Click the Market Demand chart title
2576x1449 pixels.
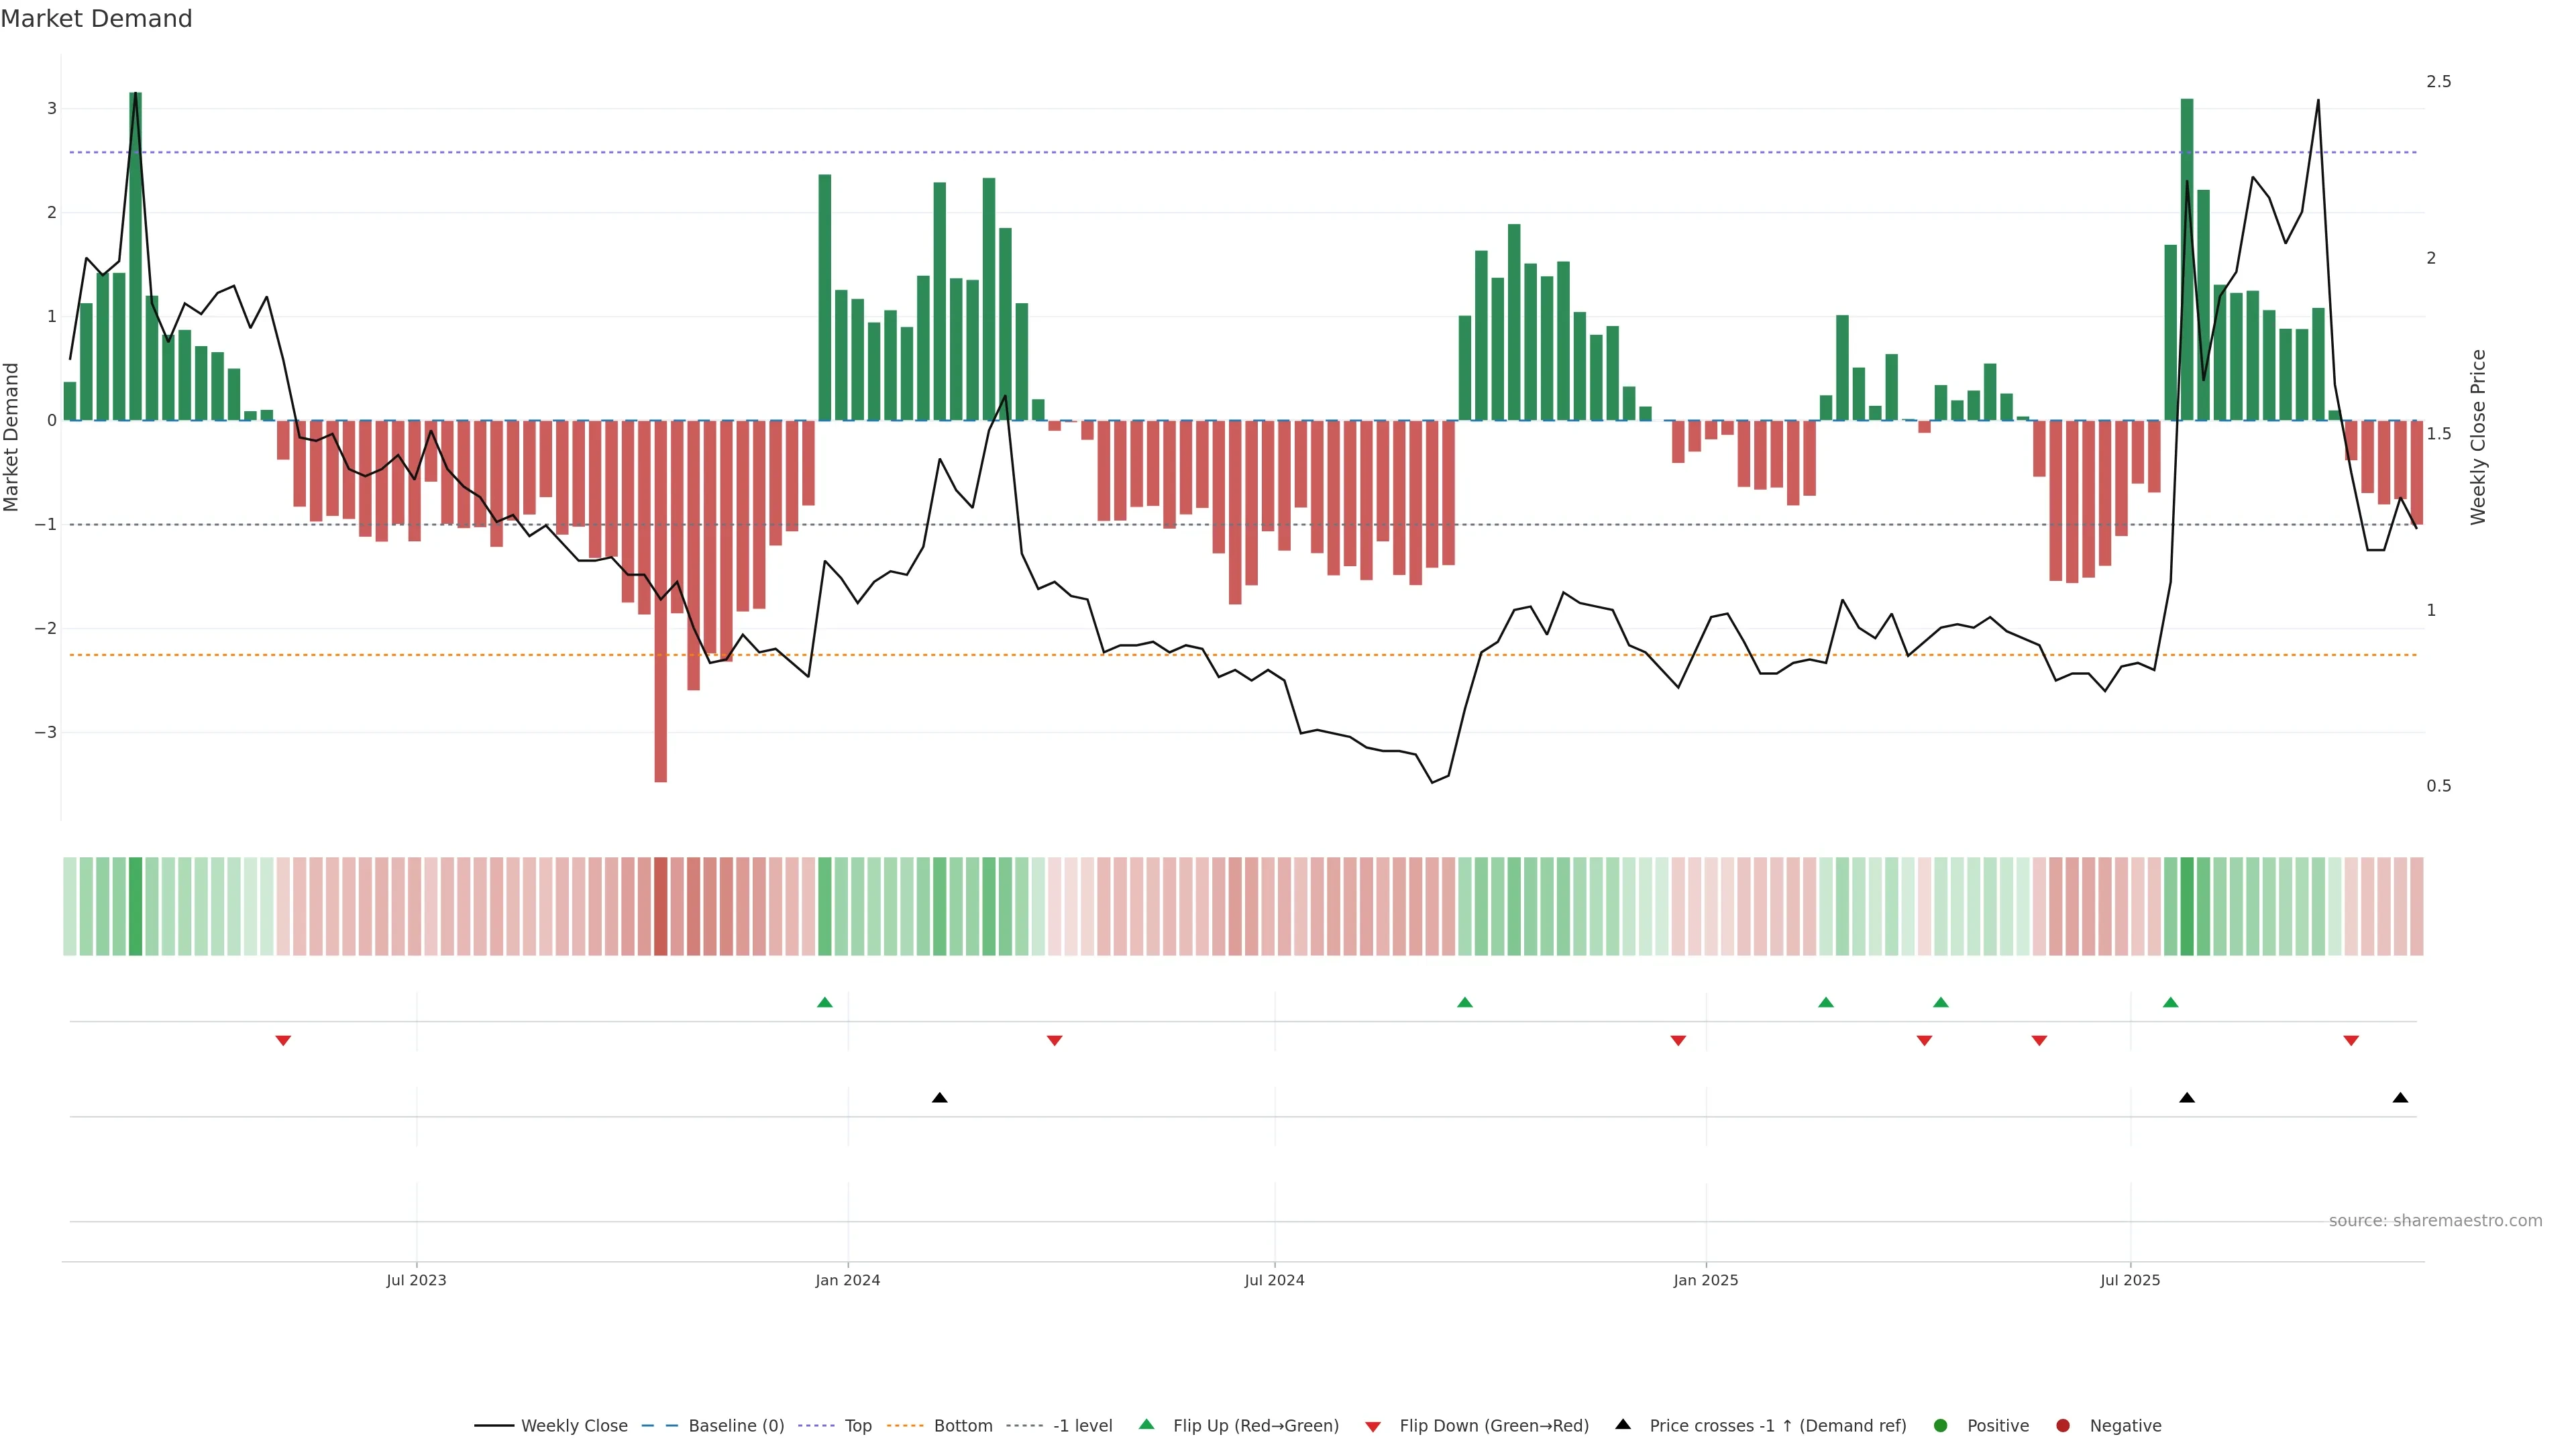[x=96, y=19]
